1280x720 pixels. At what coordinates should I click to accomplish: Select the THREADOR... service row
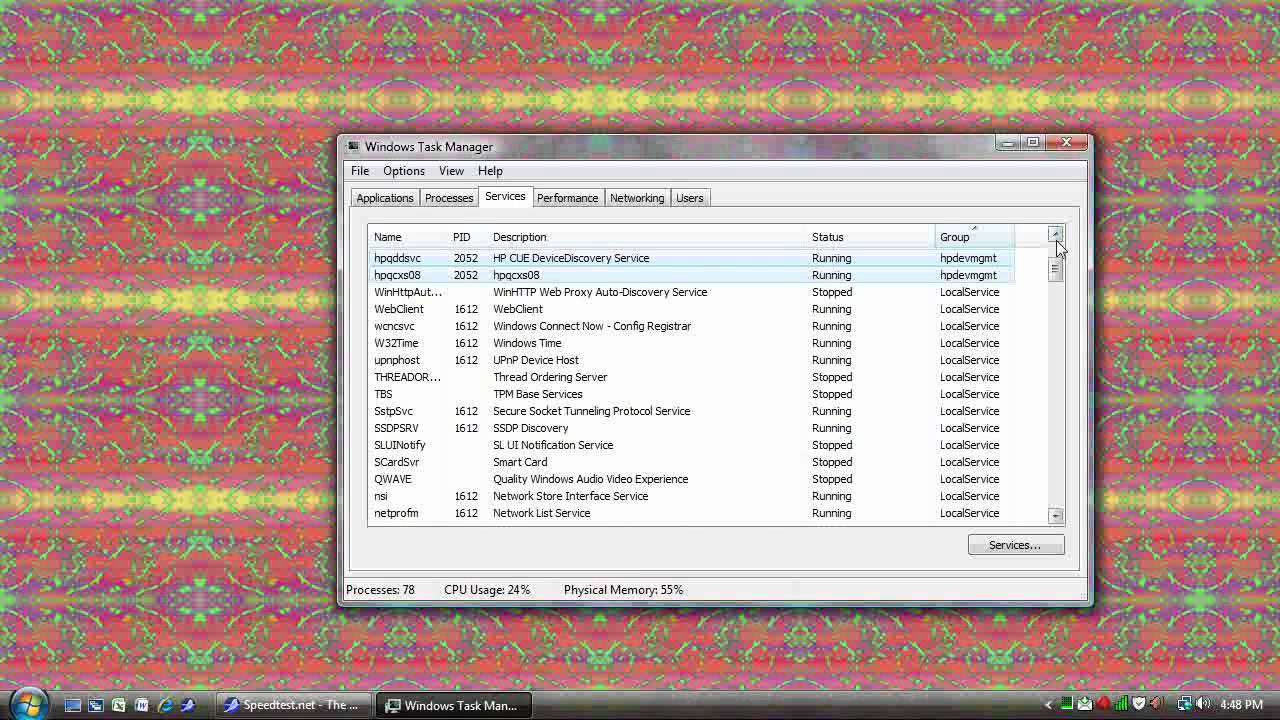point(691,377)
